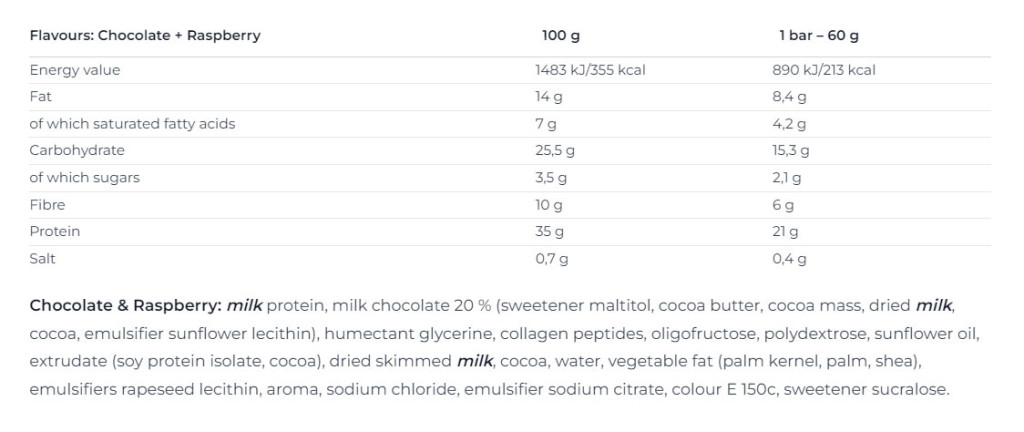This screenshot has width=1024, height=432.
Task: Select the "Carbohydrate" row label
Action: [x=77, y=150]
